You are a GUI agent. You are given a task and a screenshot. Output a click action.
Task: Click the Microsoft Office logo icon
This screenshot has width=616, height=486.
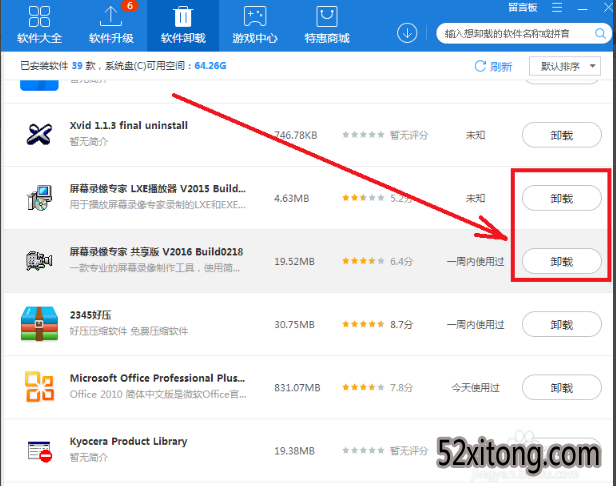point(39,387)
